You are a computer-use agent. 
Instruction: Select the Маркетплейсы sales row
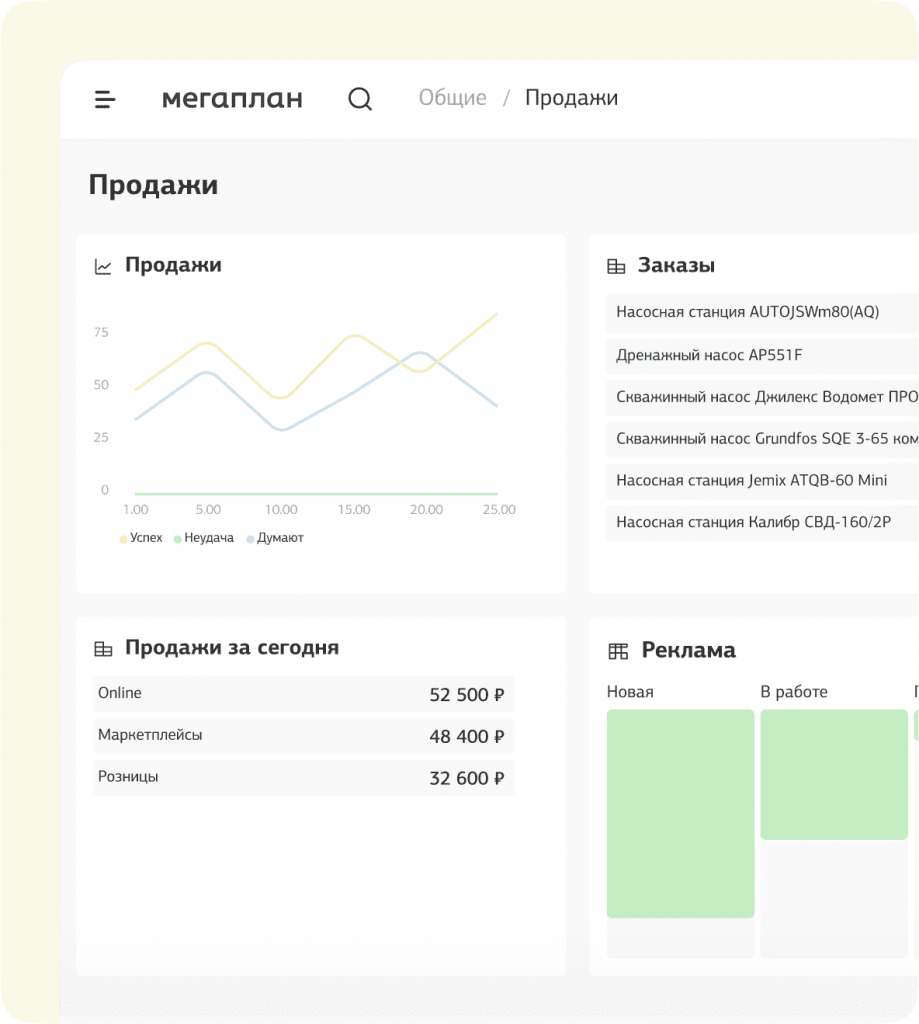tap(303, 736)
